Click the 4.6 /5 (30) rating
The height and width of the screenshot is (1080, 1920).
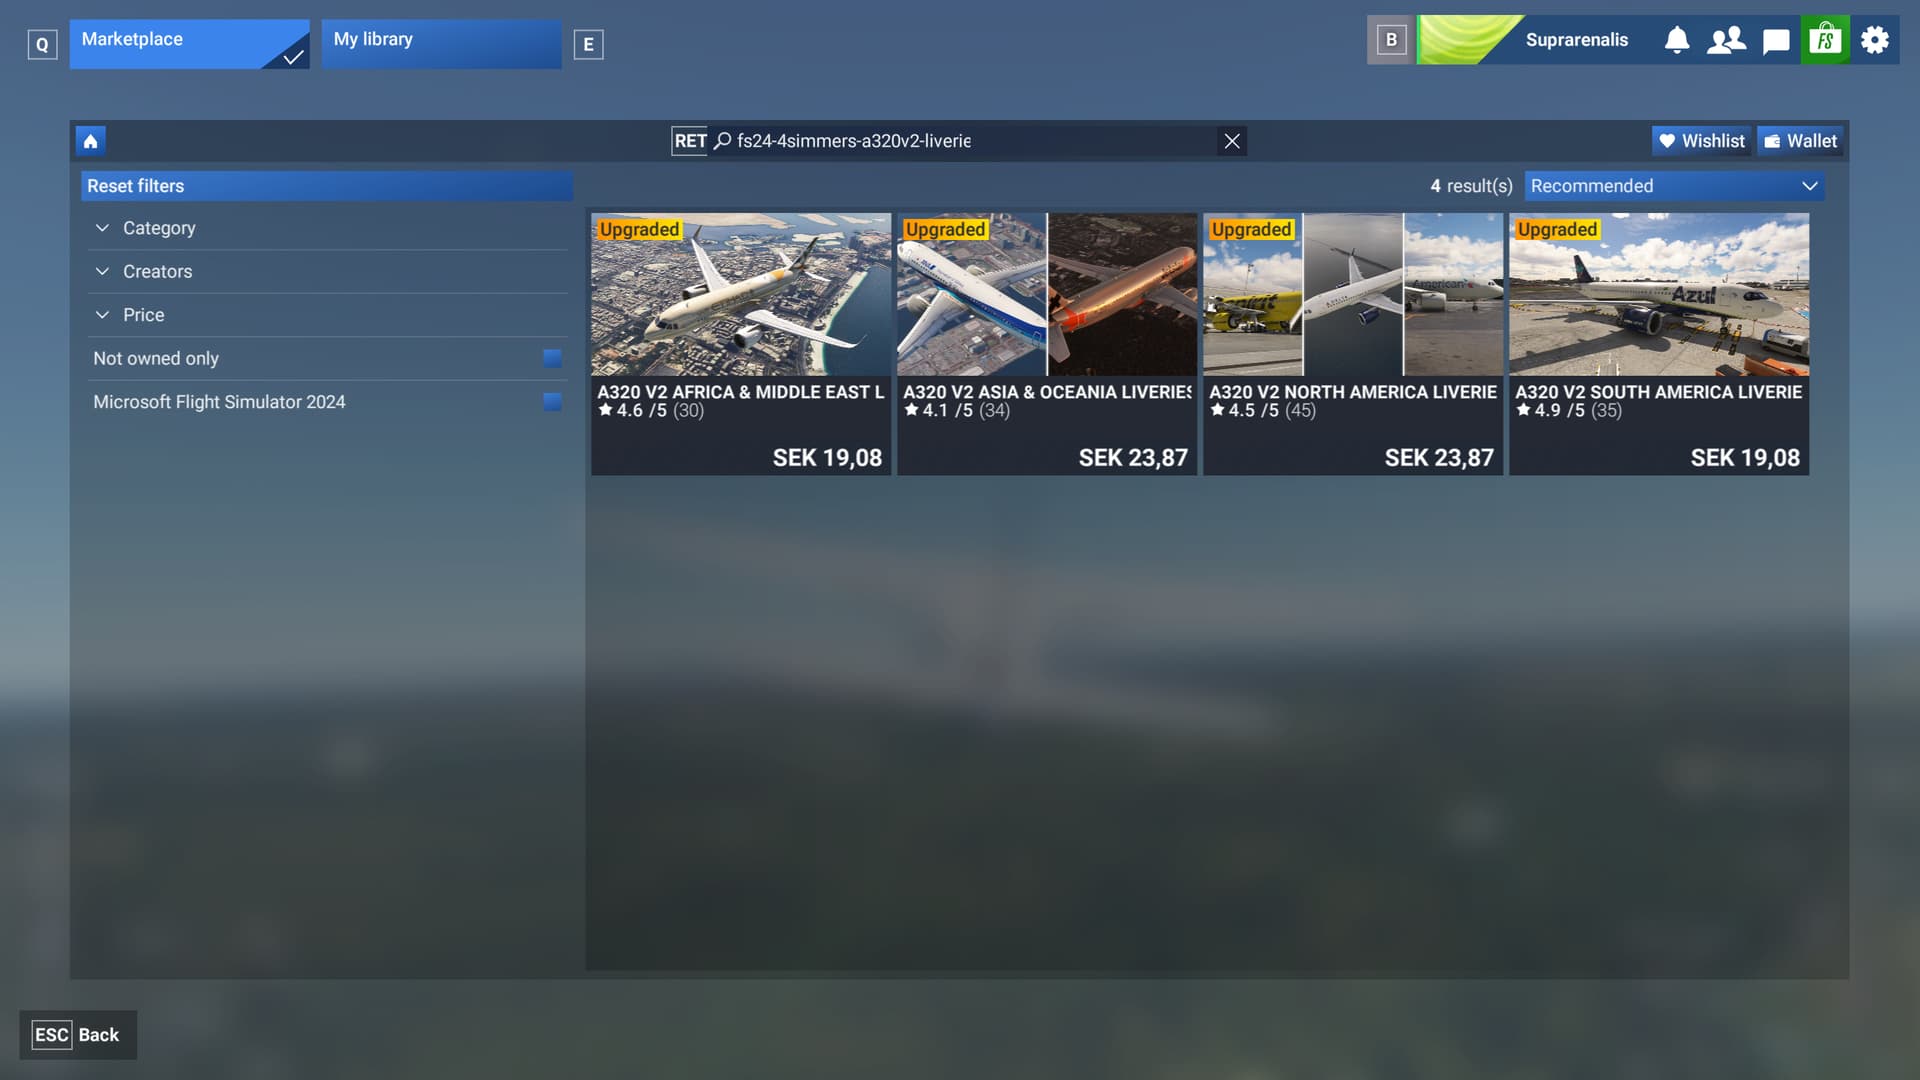(x=651, y=411)
